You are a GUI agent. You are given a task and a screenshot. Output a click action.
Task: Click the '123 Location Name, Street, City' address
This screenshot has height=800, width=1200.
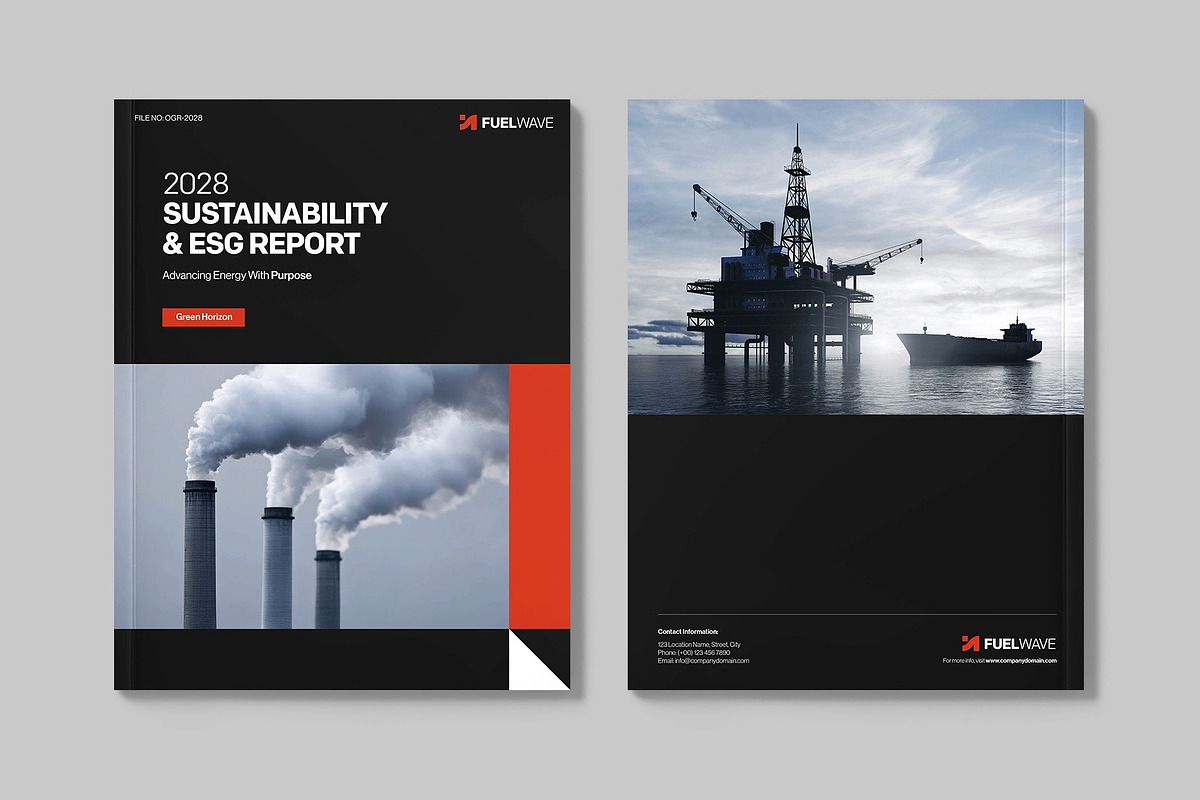pyautogui.click(x=699, y=645)
